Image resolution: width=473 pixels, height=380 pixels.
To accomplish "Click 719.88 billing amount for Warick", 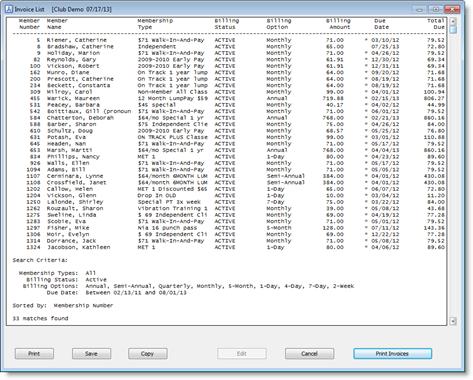I will 333,98.
